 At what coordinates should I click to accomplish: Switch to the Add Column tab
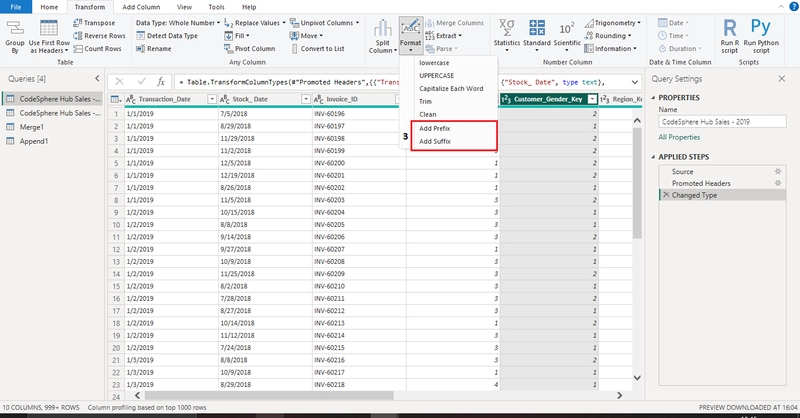(141, 7)
